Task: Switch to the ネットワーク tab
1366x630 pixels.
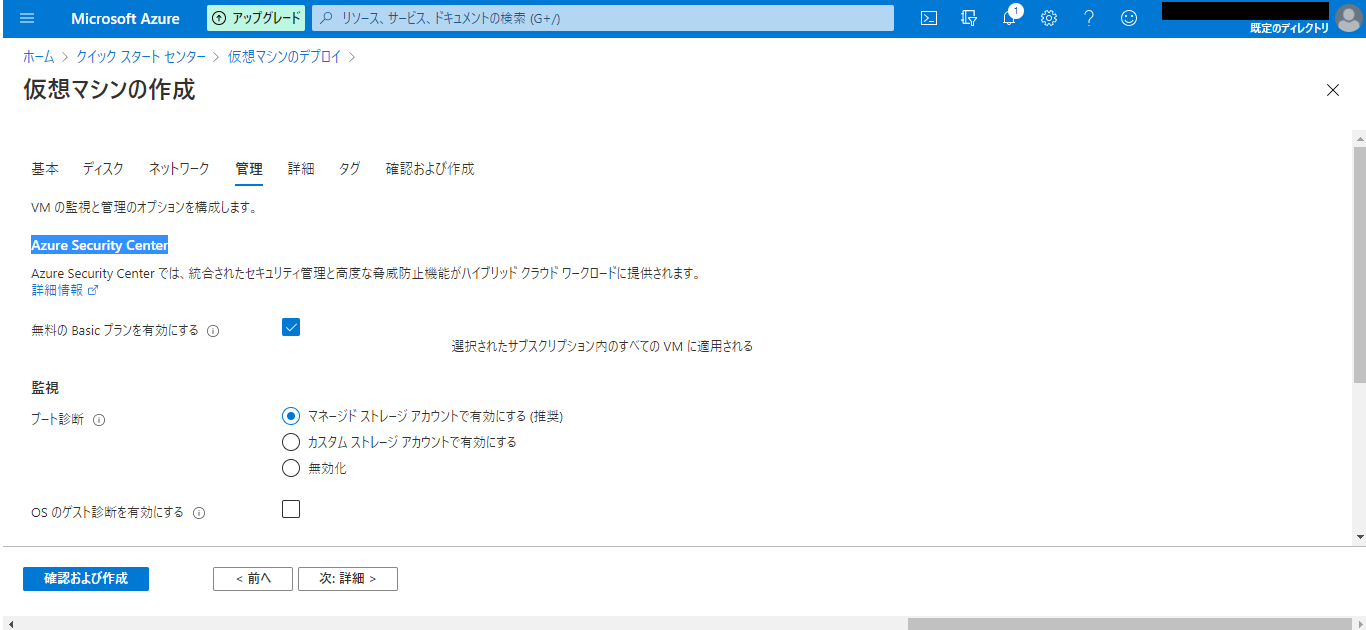Action: click(x=179, y=169)
